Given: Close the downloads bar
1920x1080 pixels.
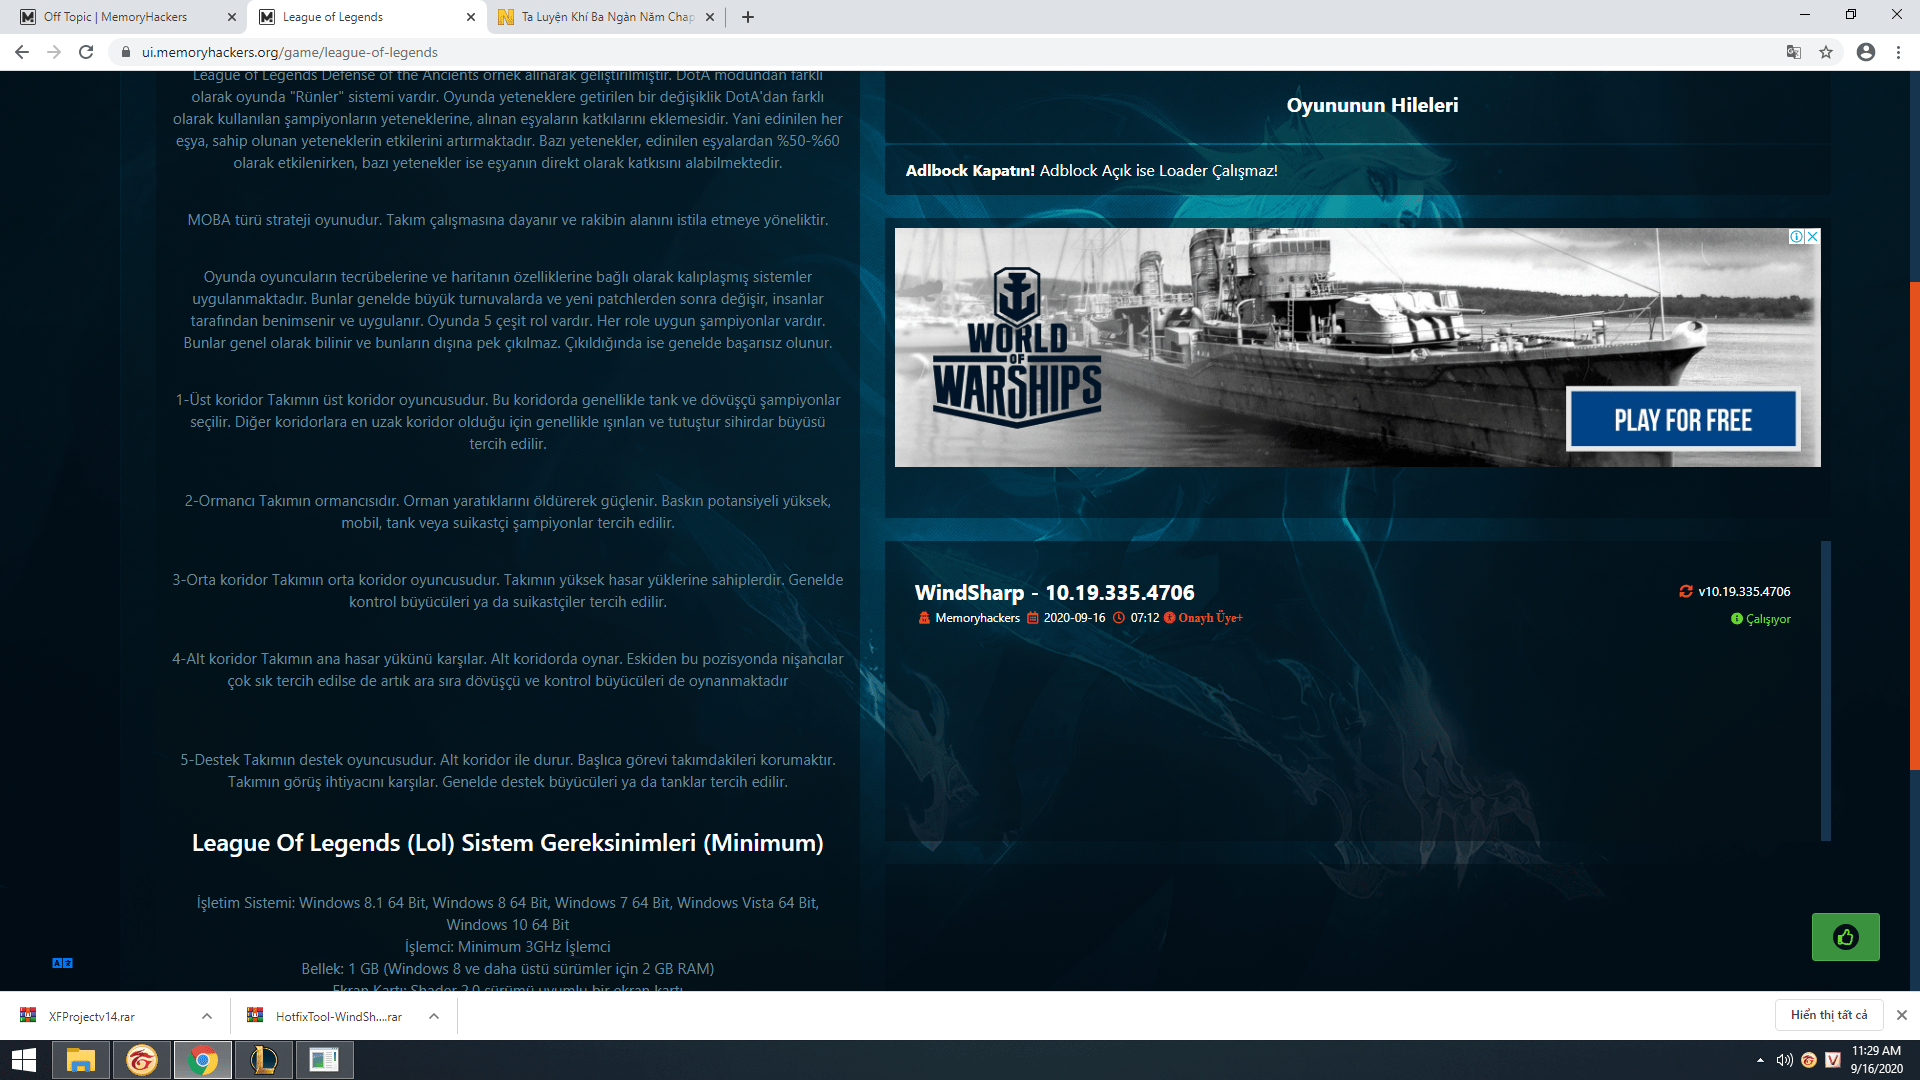Looking at the screenshot, I should pos(1902,1015).
